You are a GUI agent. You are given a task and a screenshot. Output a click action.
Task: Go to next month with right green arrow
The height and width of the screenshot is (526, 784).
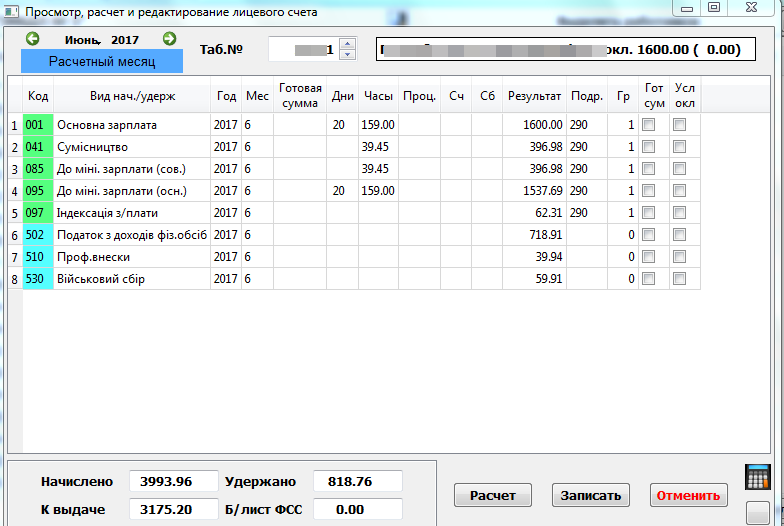(169, 39)
